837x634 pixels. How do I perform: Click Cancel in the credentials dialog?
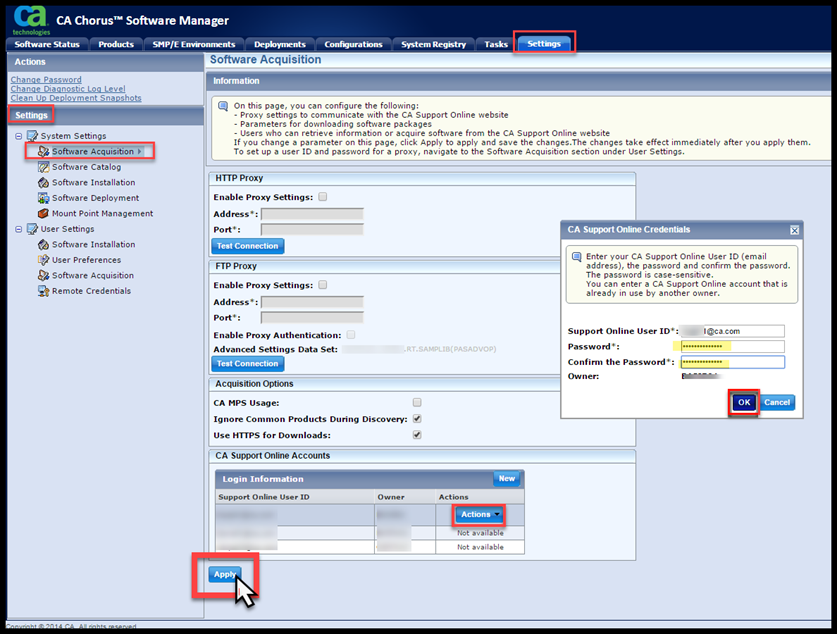[x=777, y=402]
